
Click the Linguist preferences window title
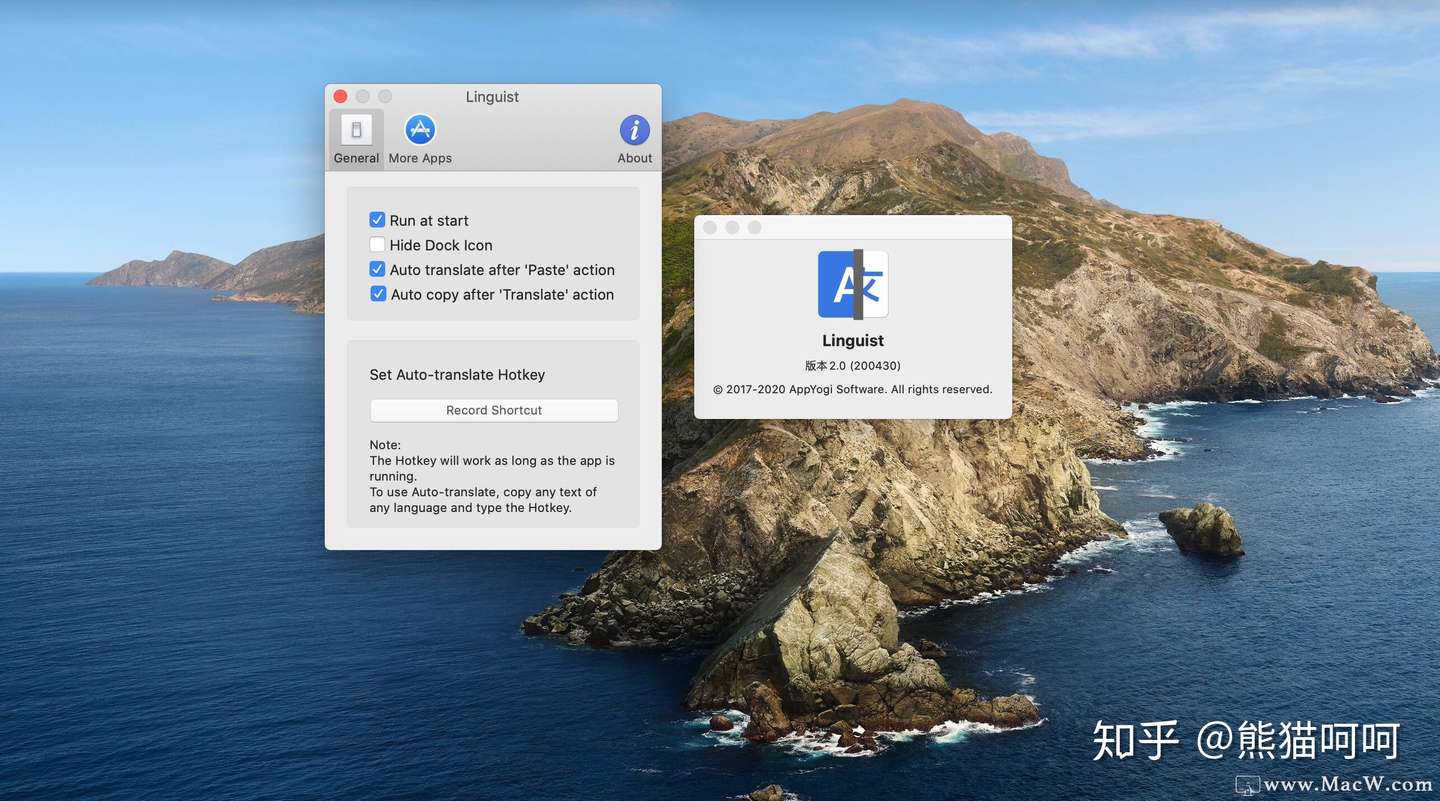[492, 97]
